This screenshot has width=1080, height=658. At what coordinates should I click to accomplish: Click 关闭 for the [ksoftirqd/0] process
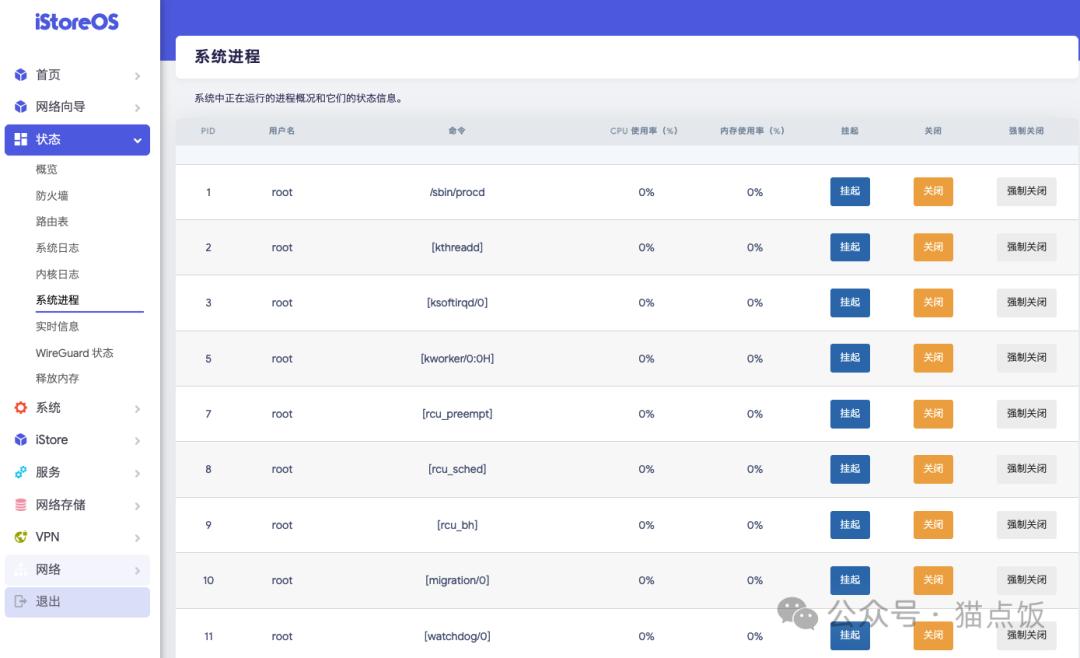click(932, 302)
